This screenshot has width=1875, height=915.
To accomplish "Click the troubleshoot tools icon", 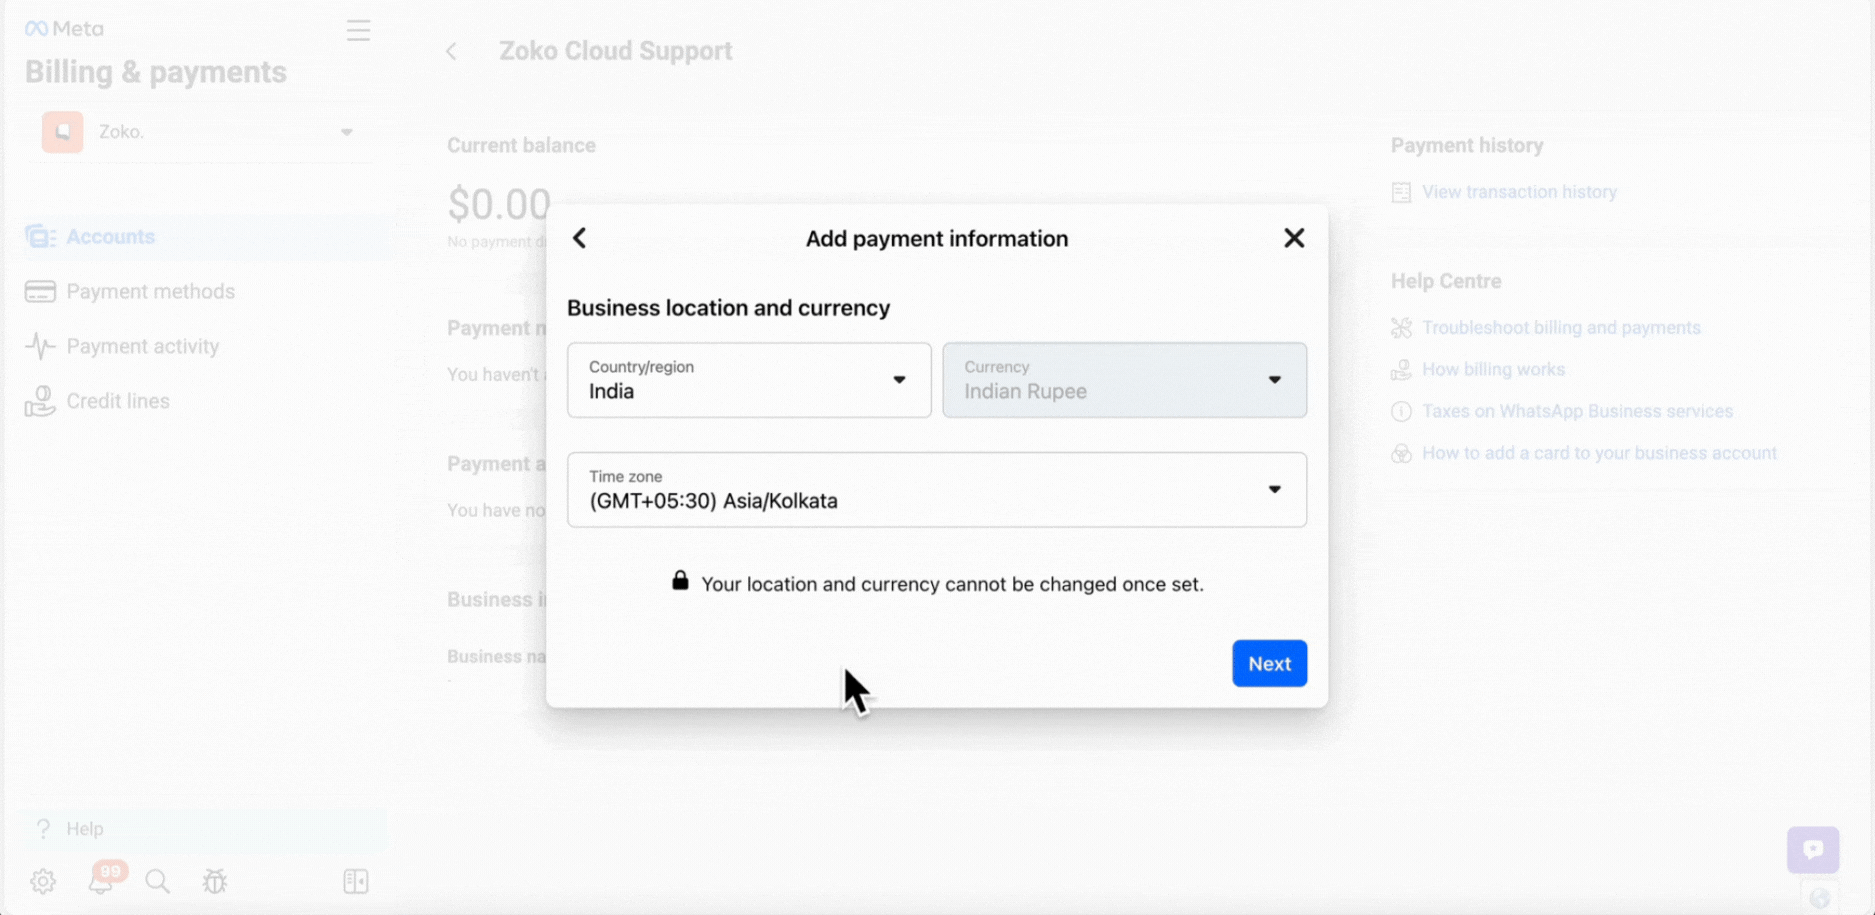I will pyautogui.click(x=1401, y=327).
